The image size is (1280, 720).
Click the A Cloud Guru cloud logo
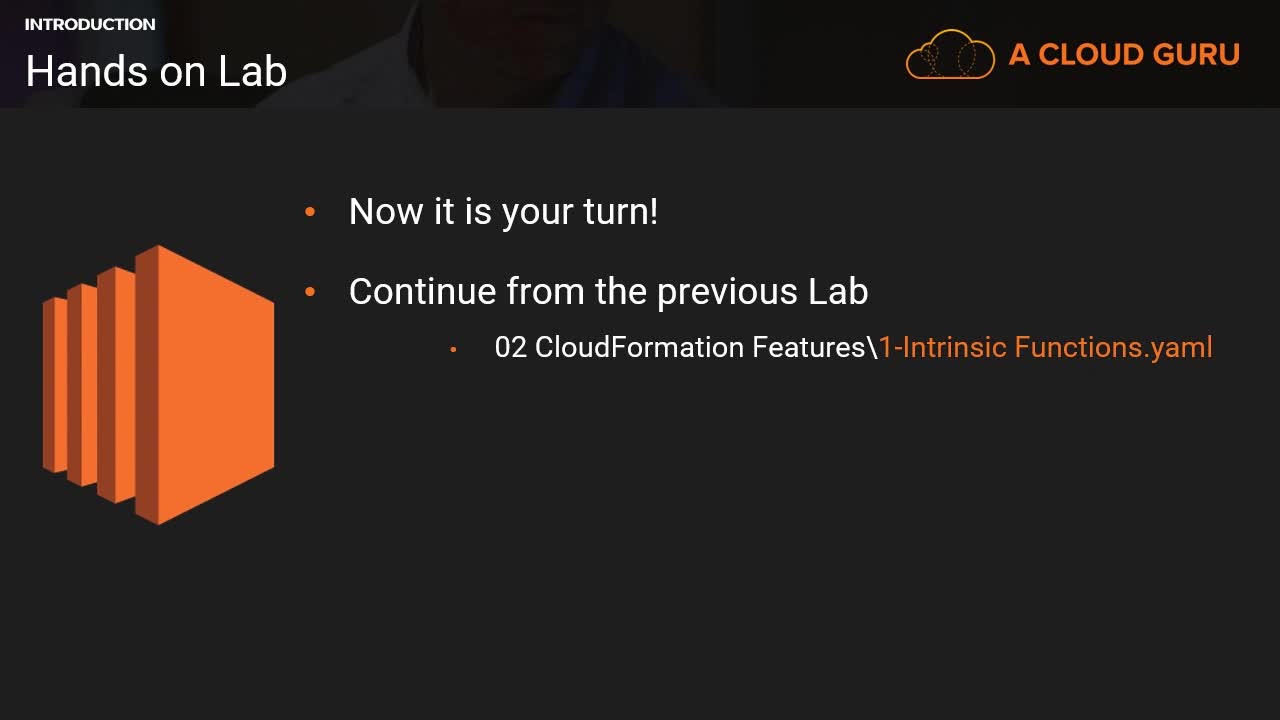(950, 55)
